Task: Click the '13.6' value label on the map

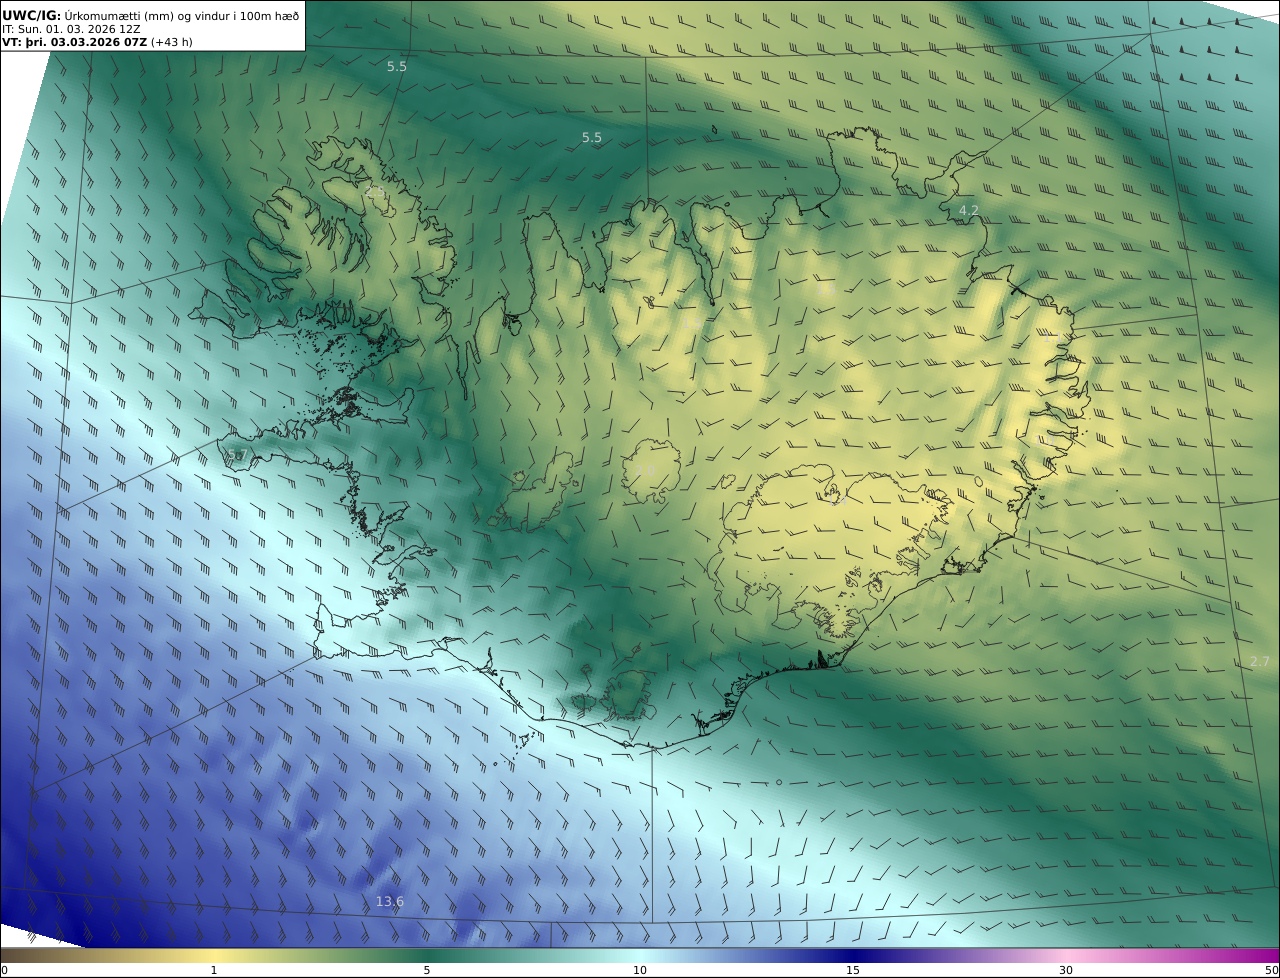Action: coord(390,902)
